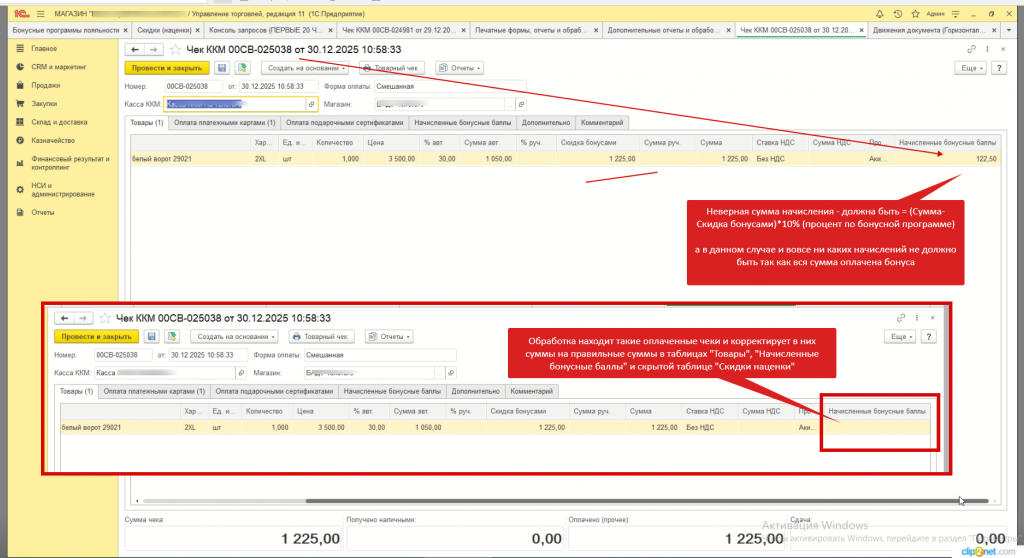The width and height of the screenshot is (1024, 558).
Task: Open the hamburger sections menu
Action: 40,14
